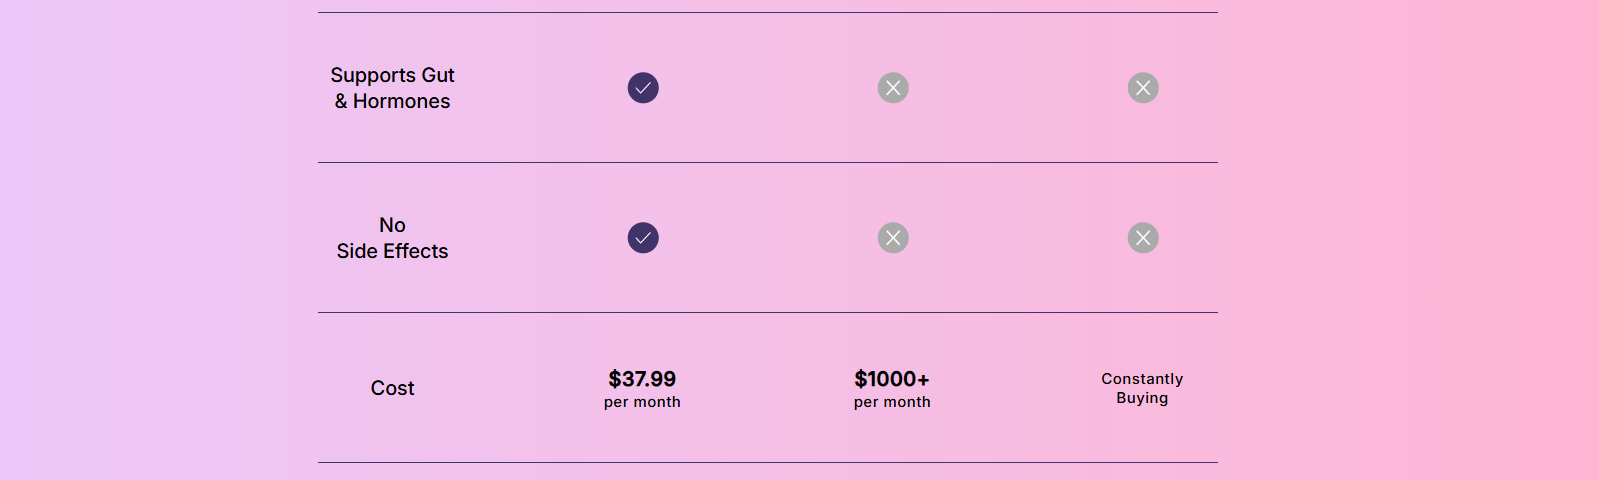Click the purple checkmark in Supports Gut row
Image resolution: width=1599 pixels, height=480 pixels.
coord(643,88)
